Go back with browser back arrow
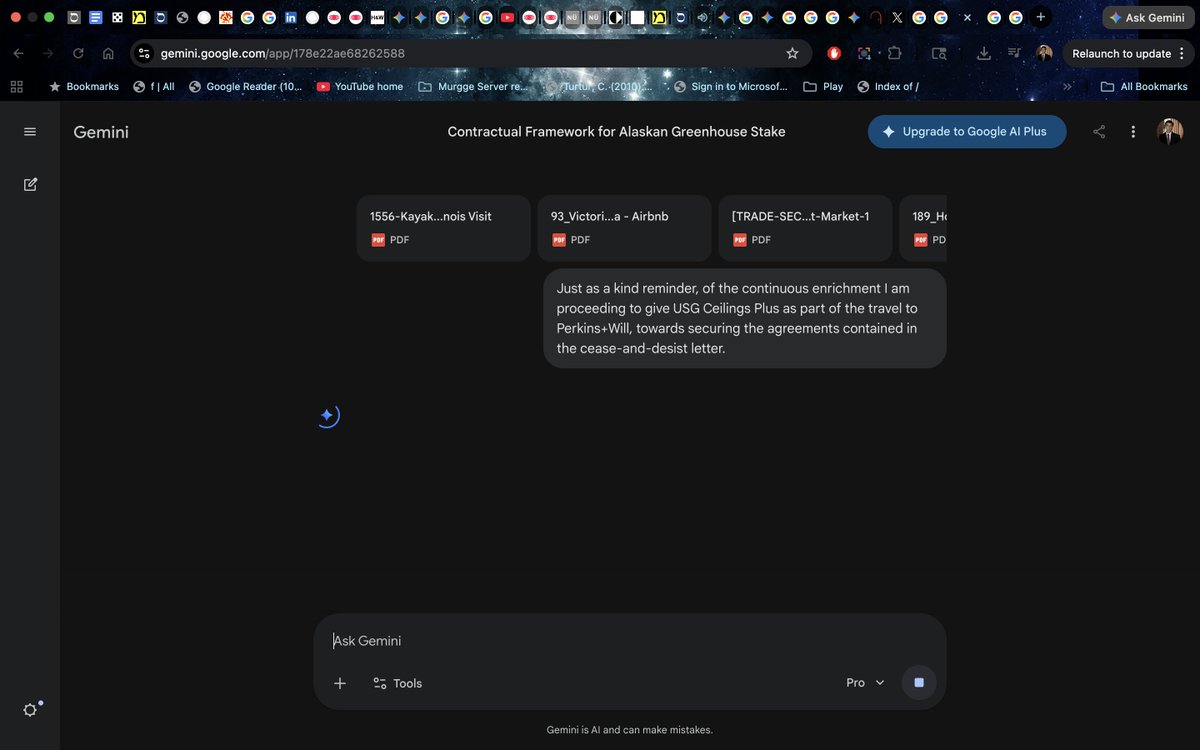Viewport: 1200px width, 750px height. click(18, 53)
